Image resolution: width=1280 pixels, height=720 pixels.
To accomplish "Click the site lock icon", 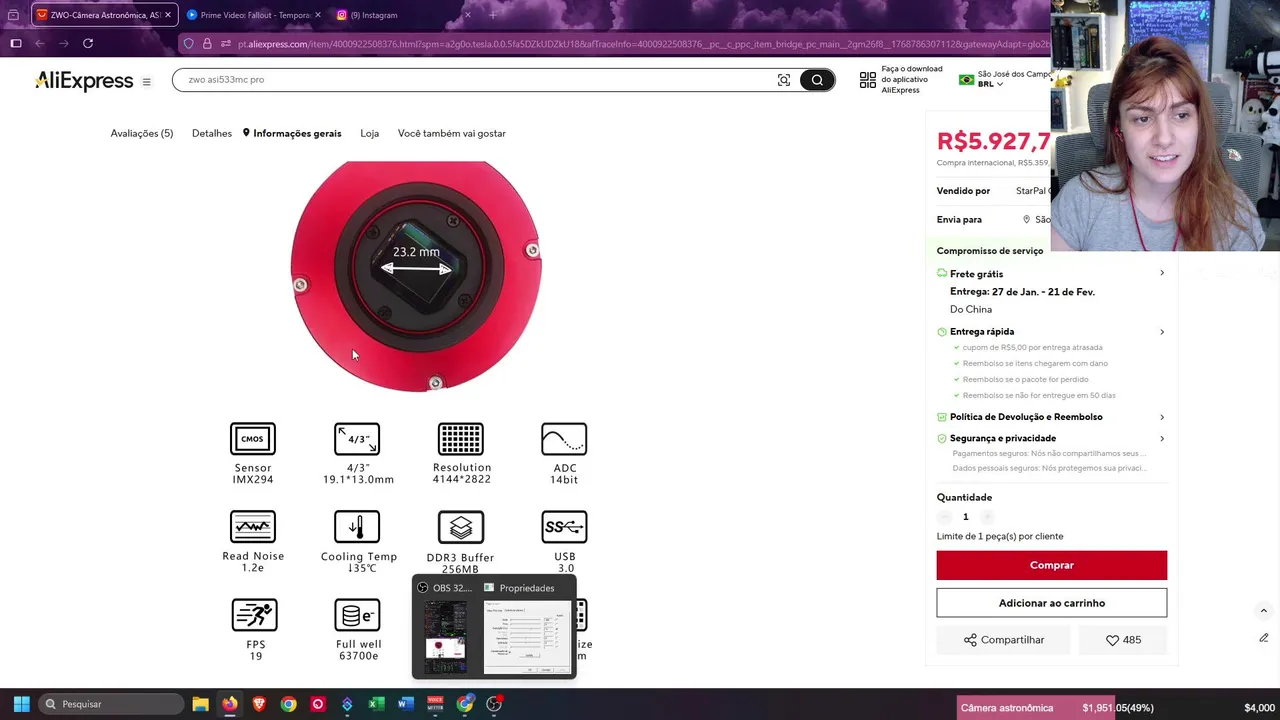I will pyautogui.click(x=207, y=44).
